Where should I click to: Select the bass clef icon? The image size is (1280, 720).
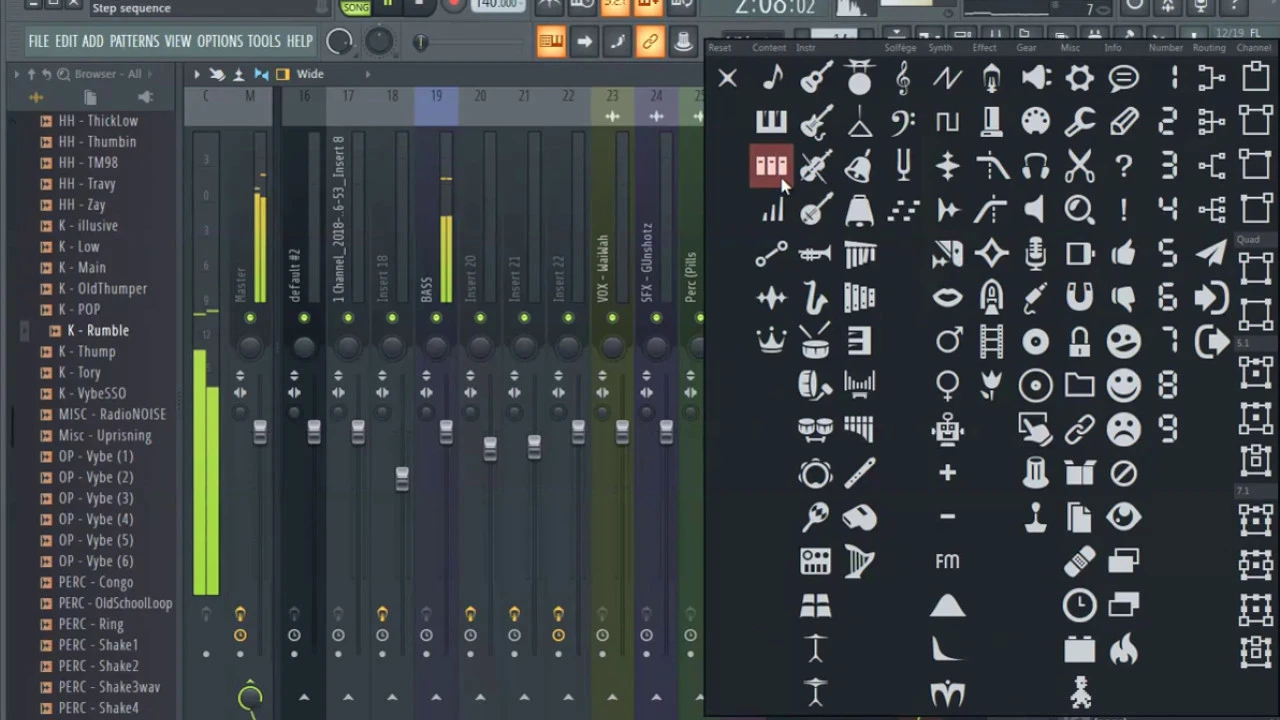click(x=903, y=121)
